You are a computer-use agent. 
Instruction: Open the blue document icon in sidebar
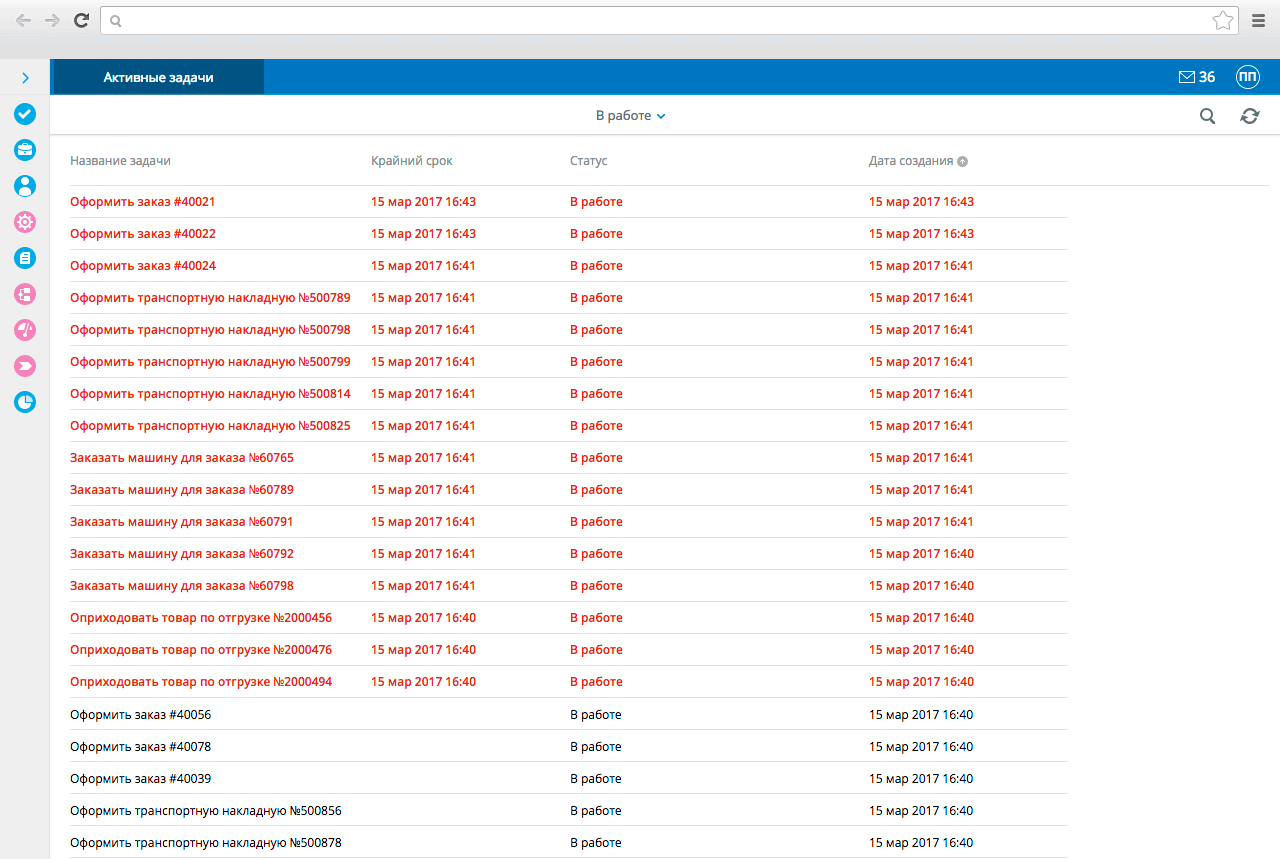tap(25, 258)
